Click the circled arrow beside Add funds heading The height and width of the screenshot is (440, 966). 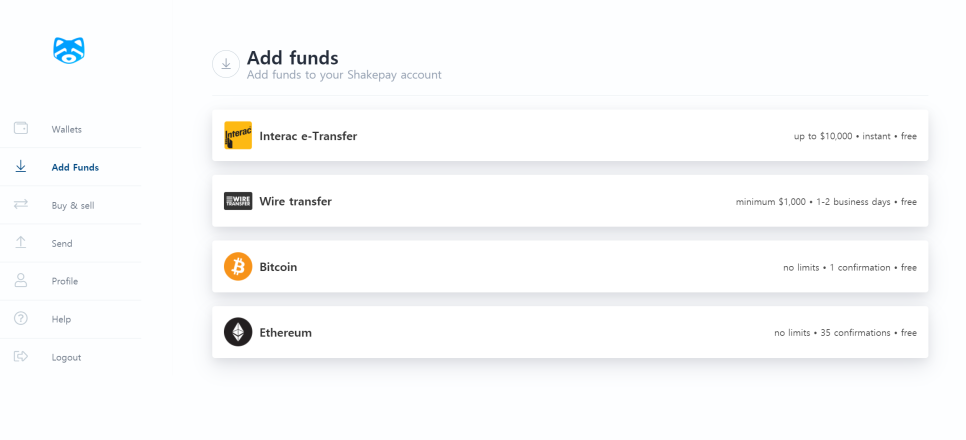coord(226,64)
